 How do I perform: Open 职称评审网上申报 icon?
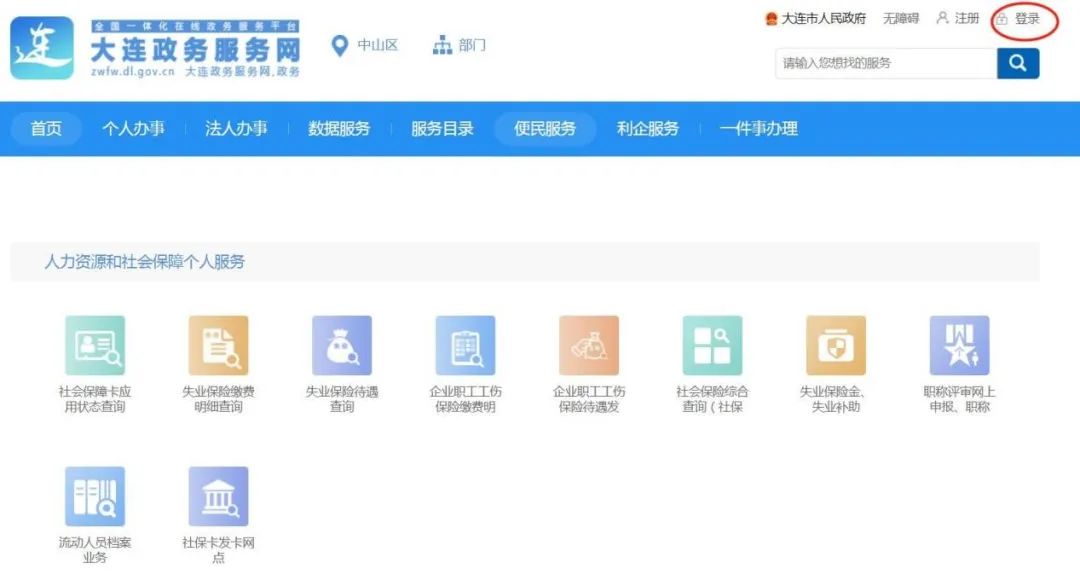coord(959,346)
